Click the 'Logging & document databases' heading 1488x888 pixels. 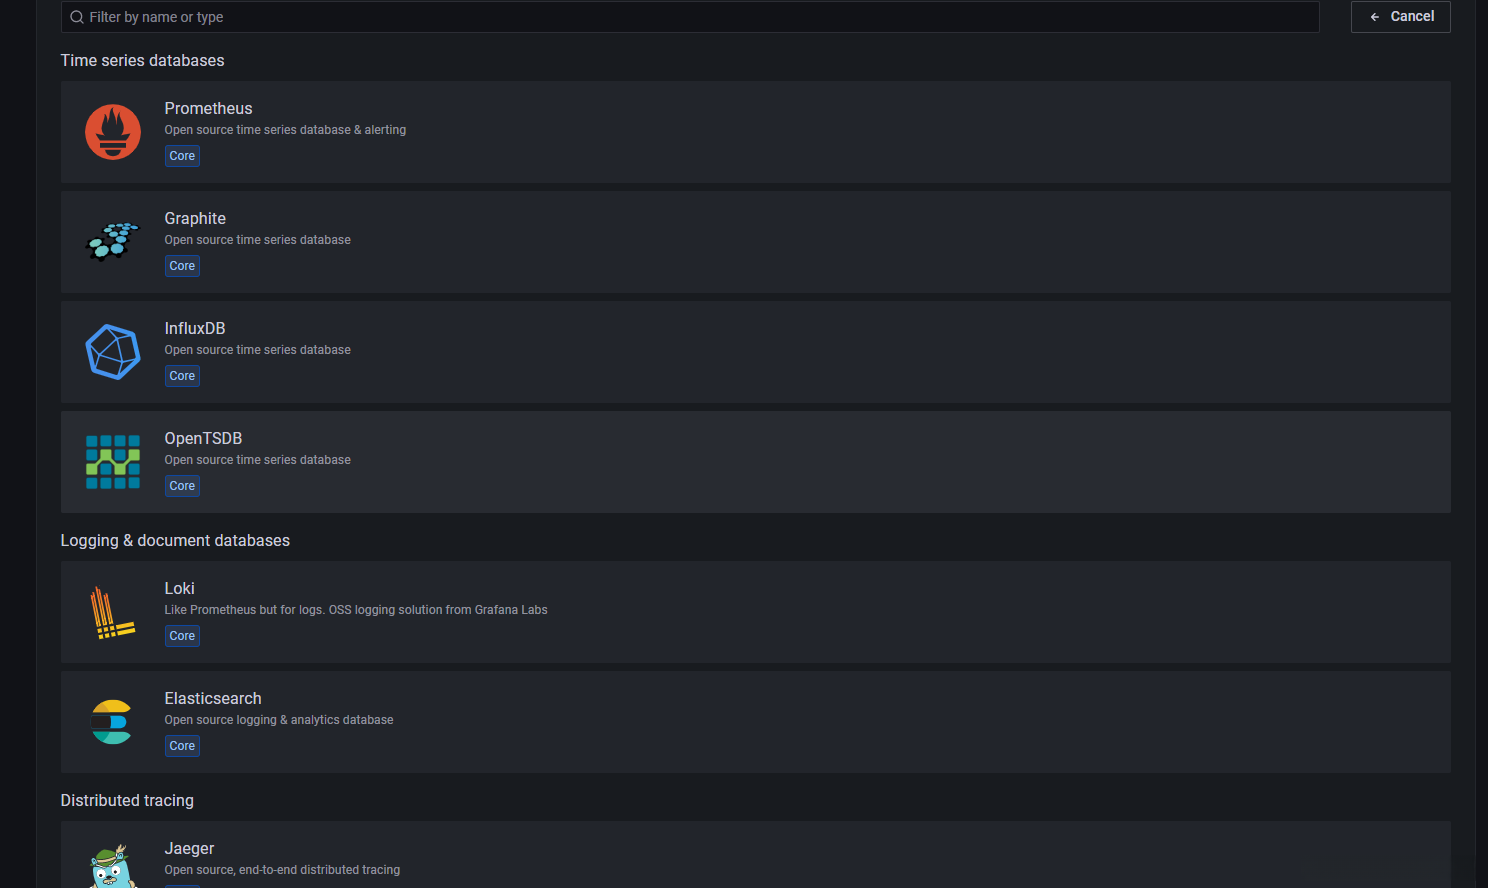pyautogui.click(x=175, y=540)
